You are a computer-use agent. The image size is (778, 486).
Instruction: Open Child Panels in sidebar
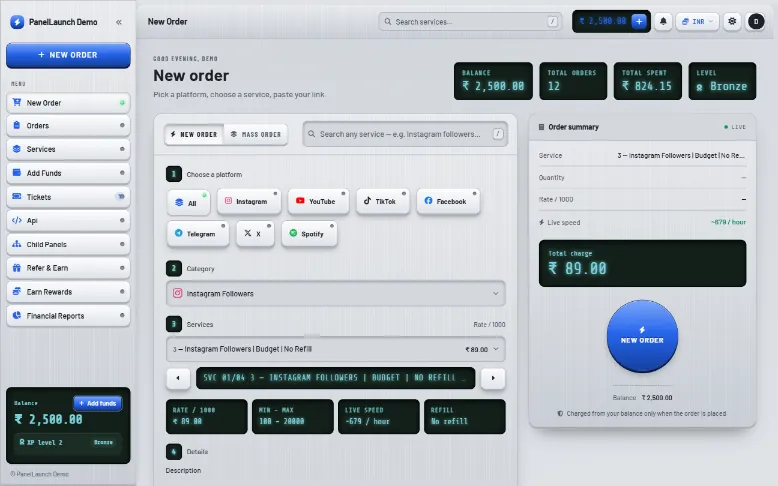pyautogui.click(x=68, y=244)
